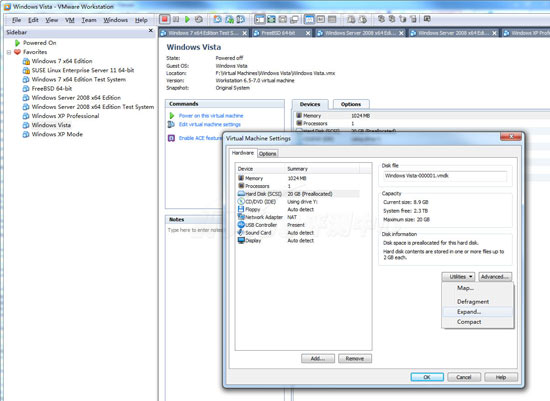Select the Options tab beside Devices
This screenshot has height=401, width=550.
click(x=351, y=104)
